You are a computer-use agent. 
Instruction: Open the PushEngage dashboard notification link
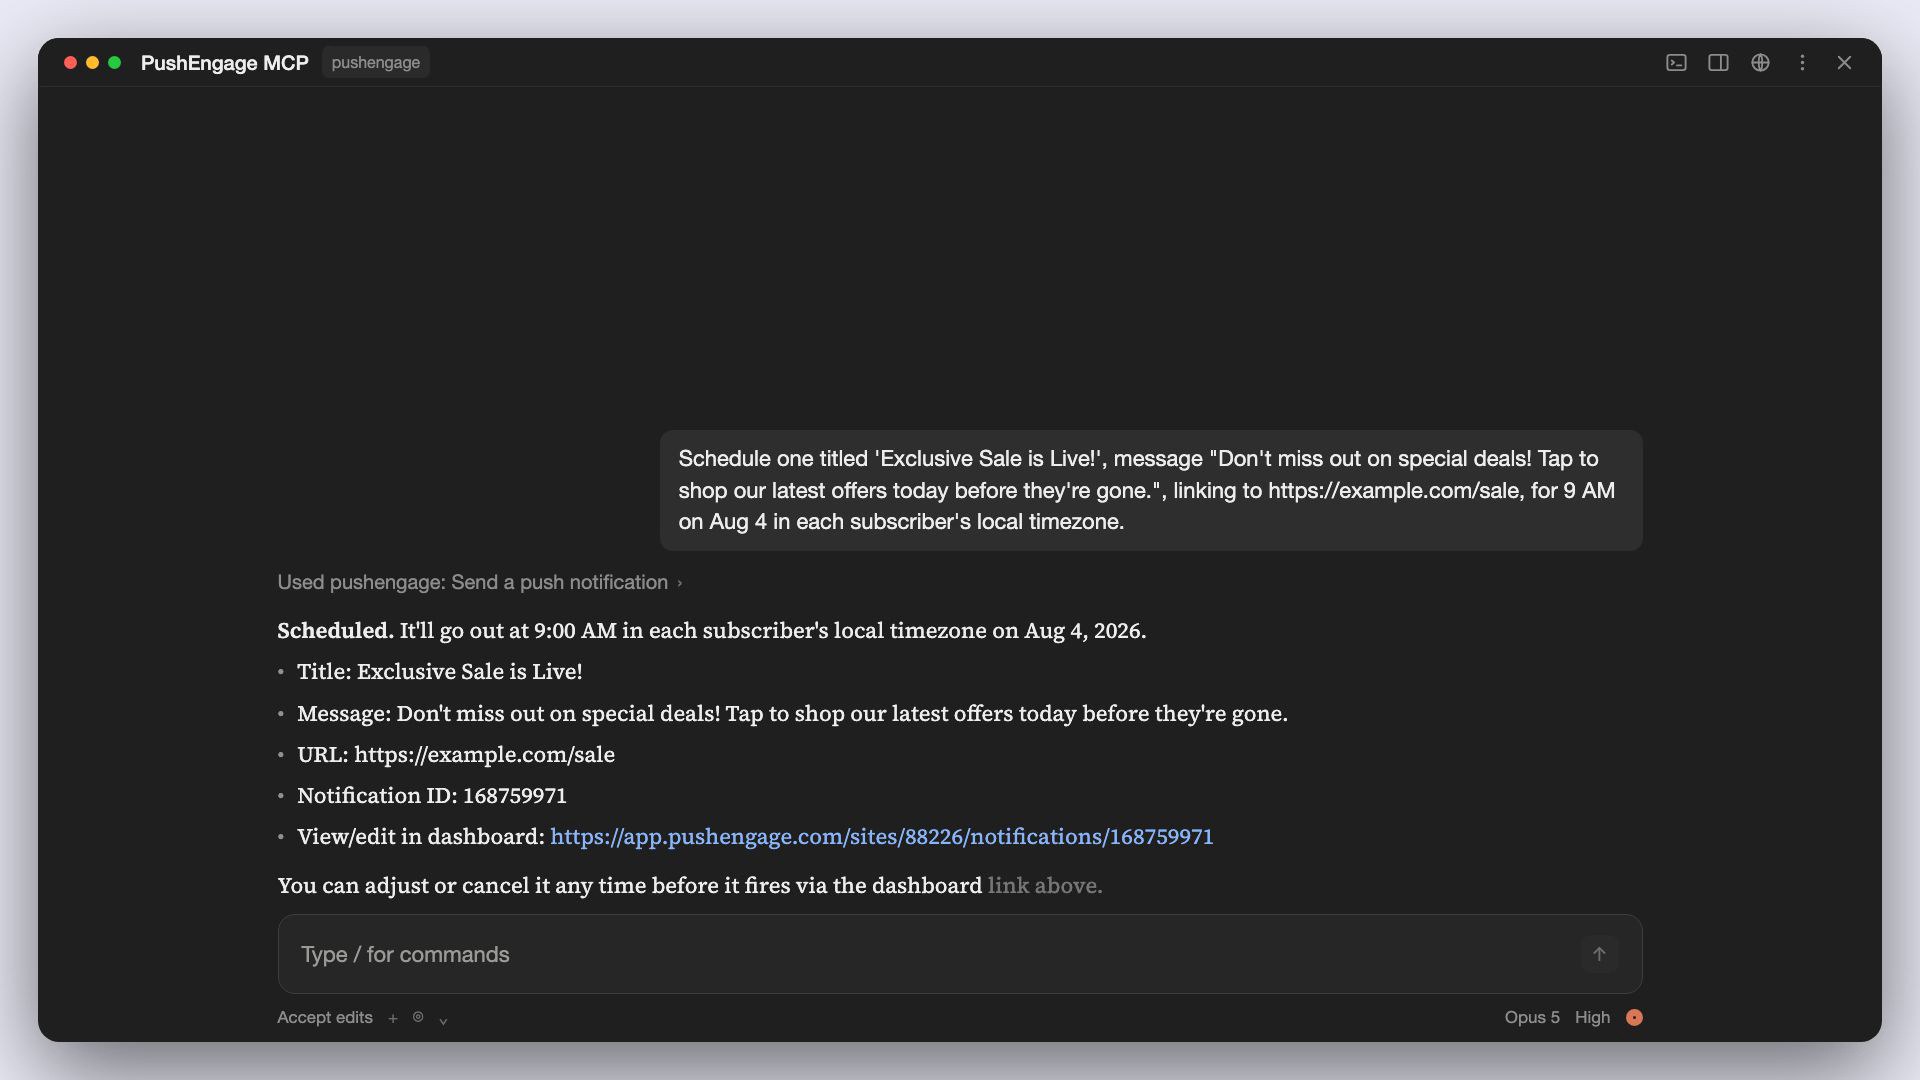(881, 837)
